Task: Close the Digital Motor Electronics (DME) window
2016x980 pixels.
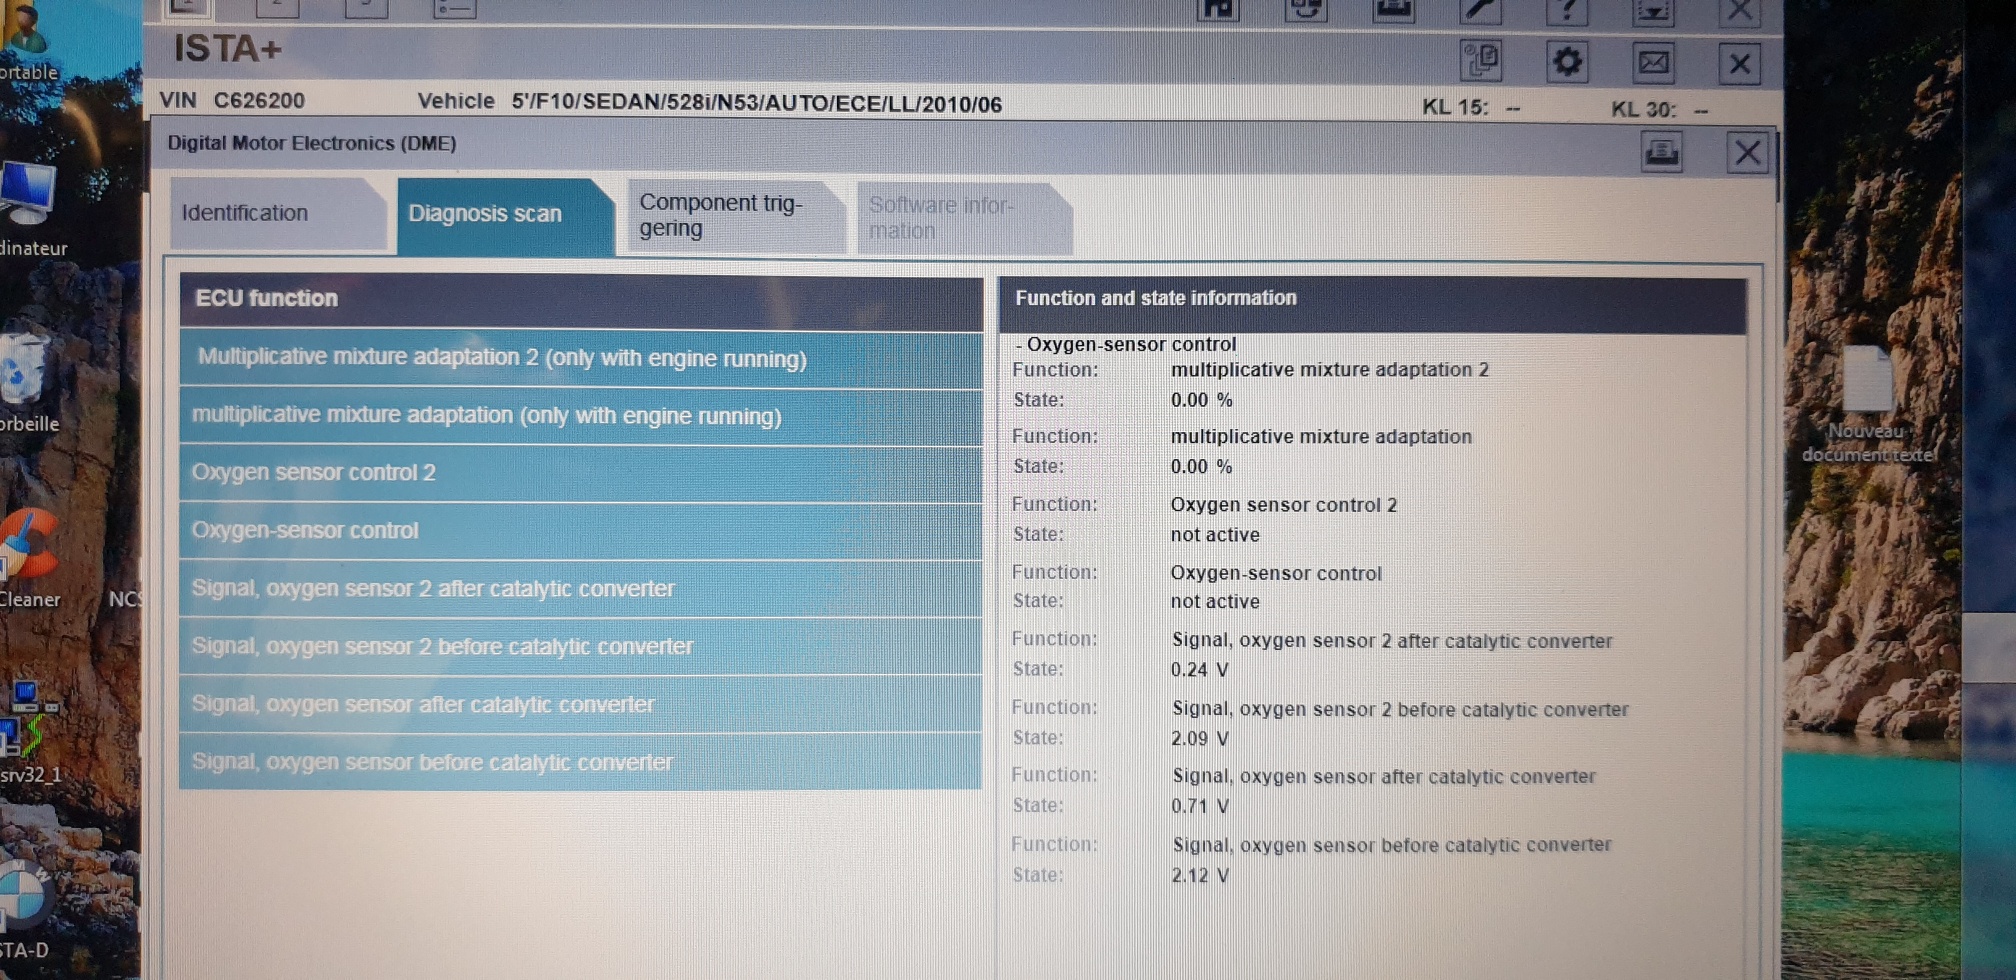Action: (x=1747, y=153)
